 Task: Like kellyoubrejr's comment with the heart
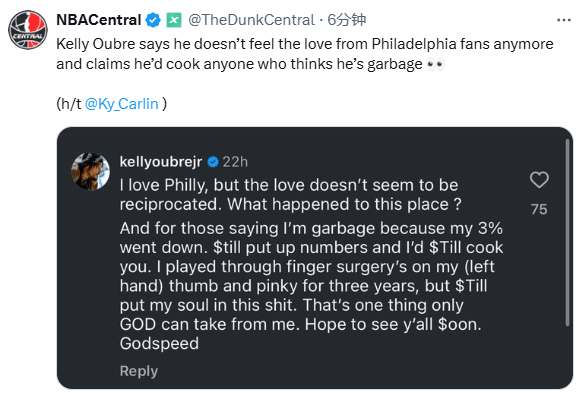click(x=539, y=180)
